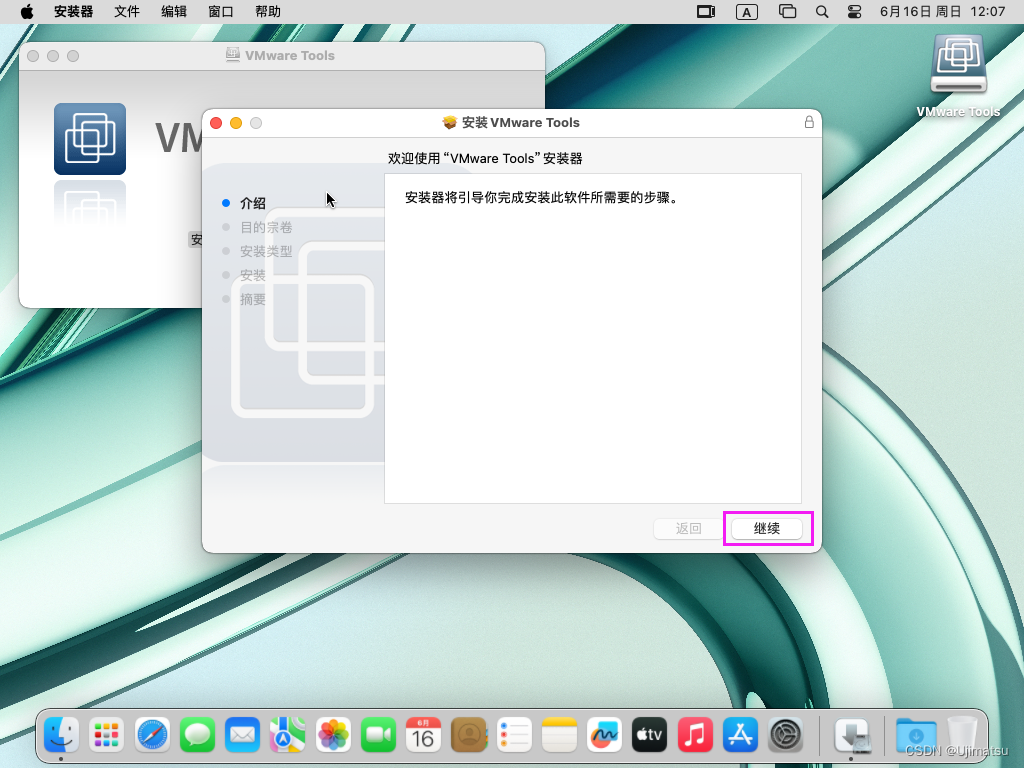Select the 摘要 step in sidebar
1024x768 pixels.
pyautogui.click(x=253, y=299)
